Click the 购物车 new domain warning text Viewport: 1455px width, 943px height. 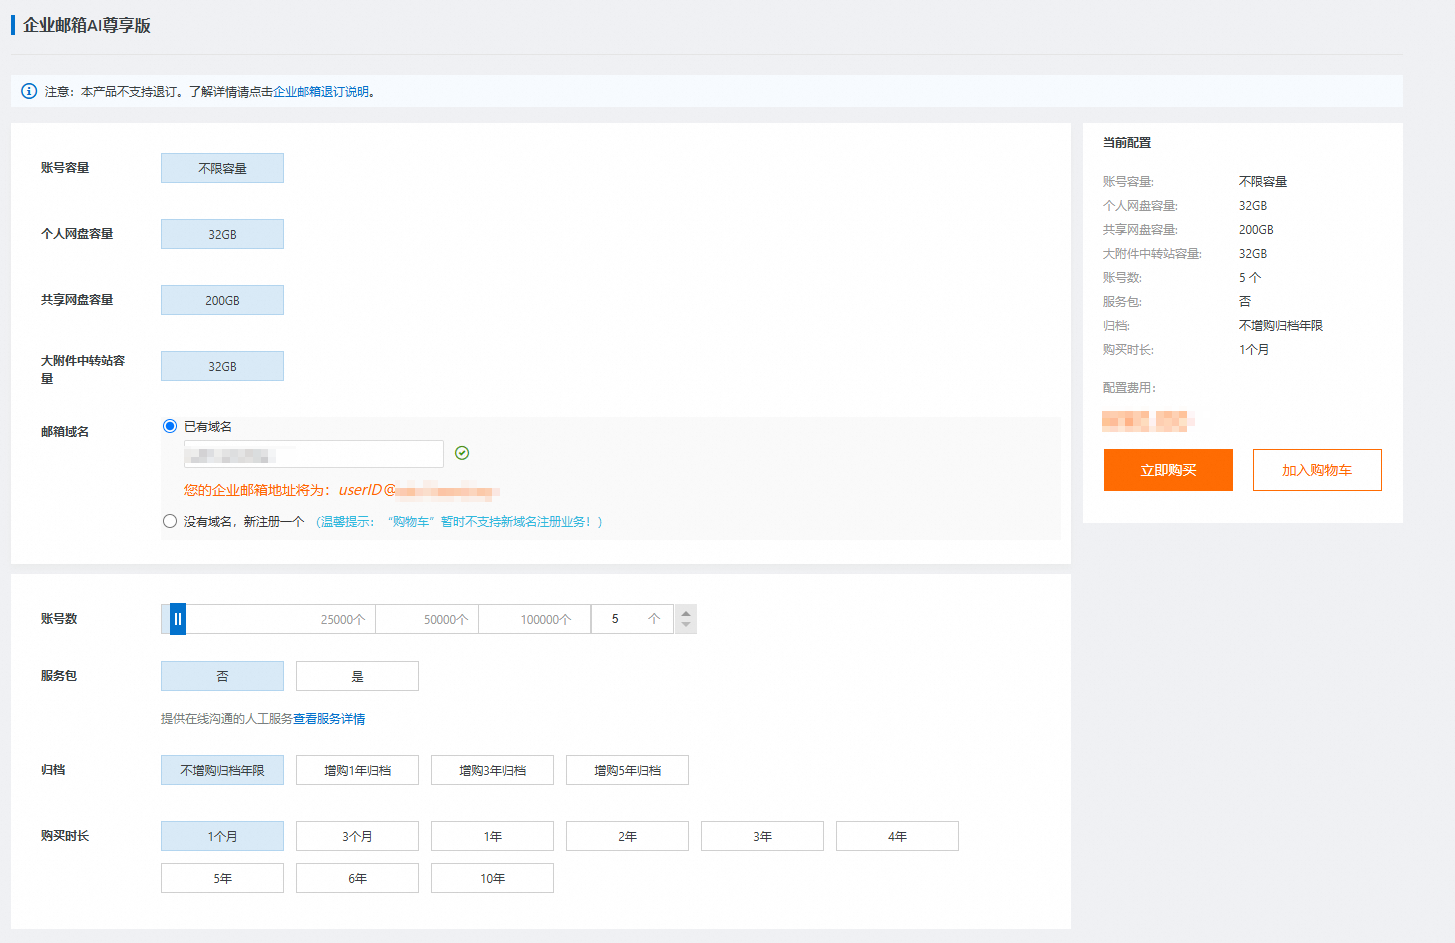coord(459,522)
